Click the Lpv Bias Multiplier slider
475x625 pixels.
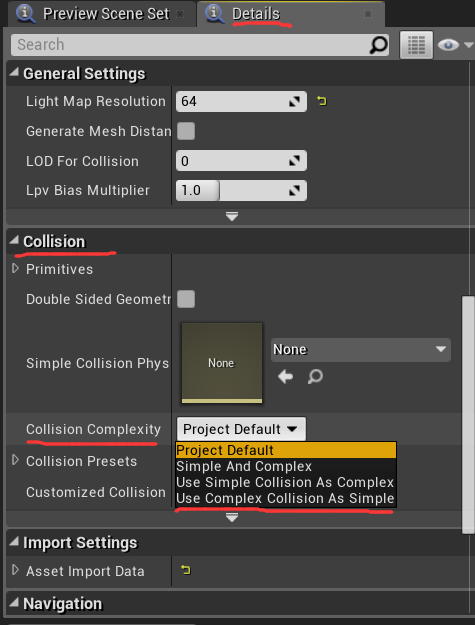click(241, 190)
